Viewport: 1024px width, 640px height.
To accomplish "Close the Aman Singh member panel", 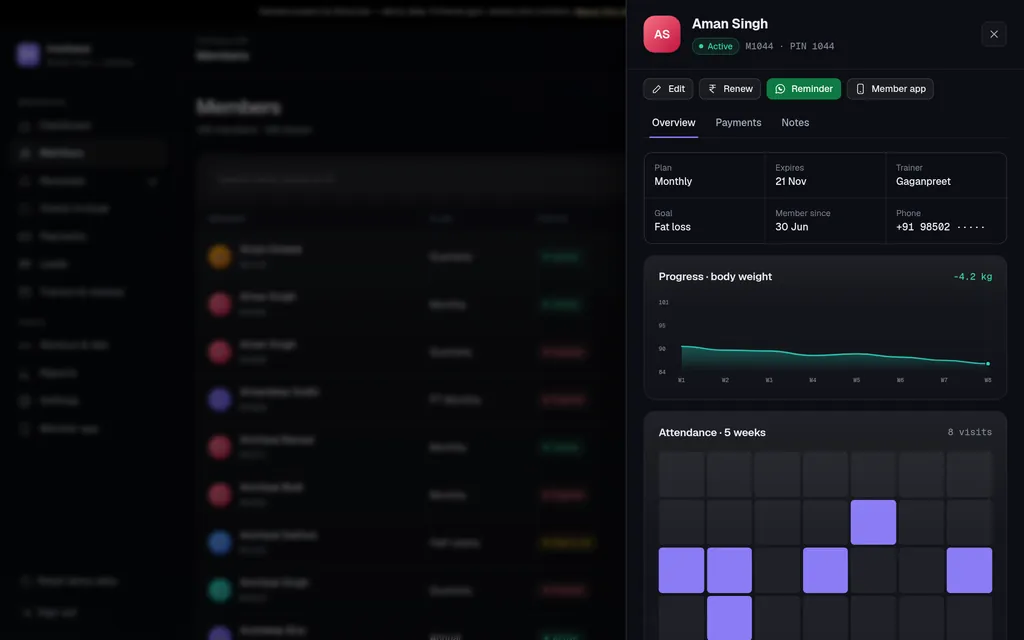I will click(993, 34).
